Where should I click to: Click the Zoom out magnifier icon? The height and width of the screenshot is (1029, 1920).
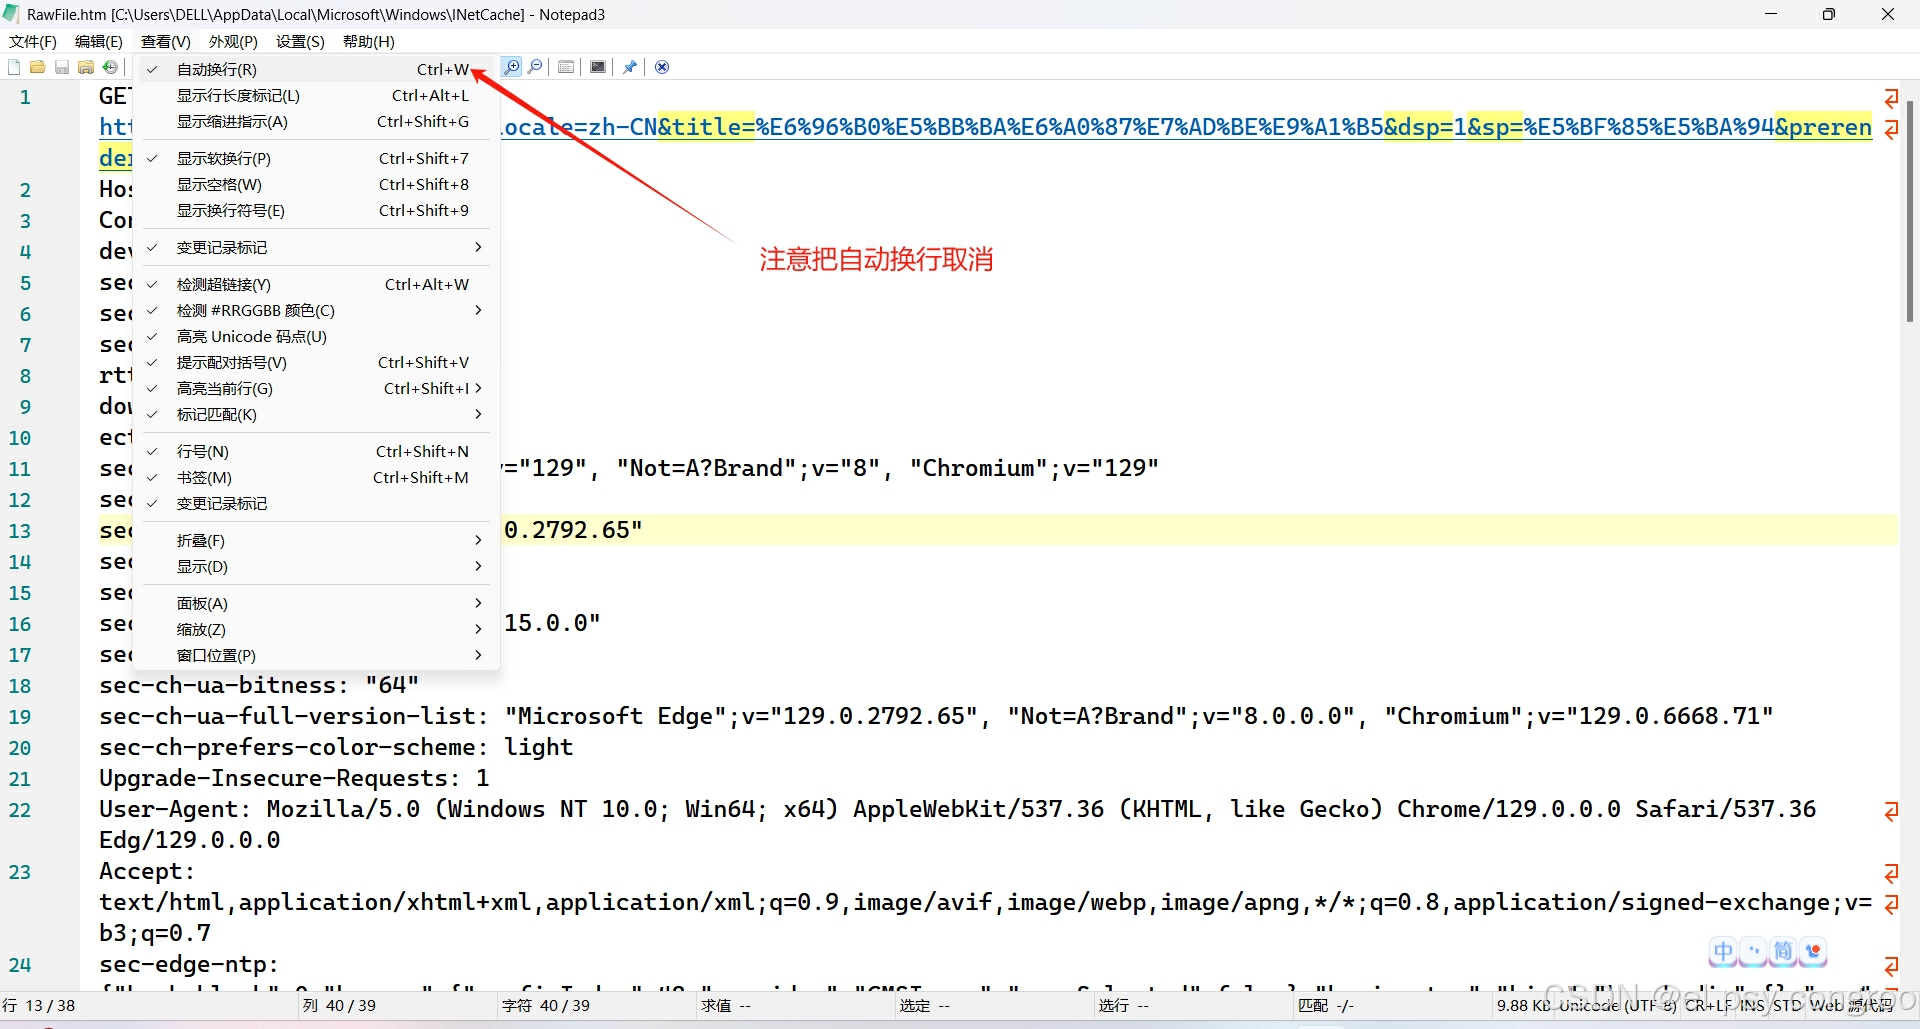536,67
